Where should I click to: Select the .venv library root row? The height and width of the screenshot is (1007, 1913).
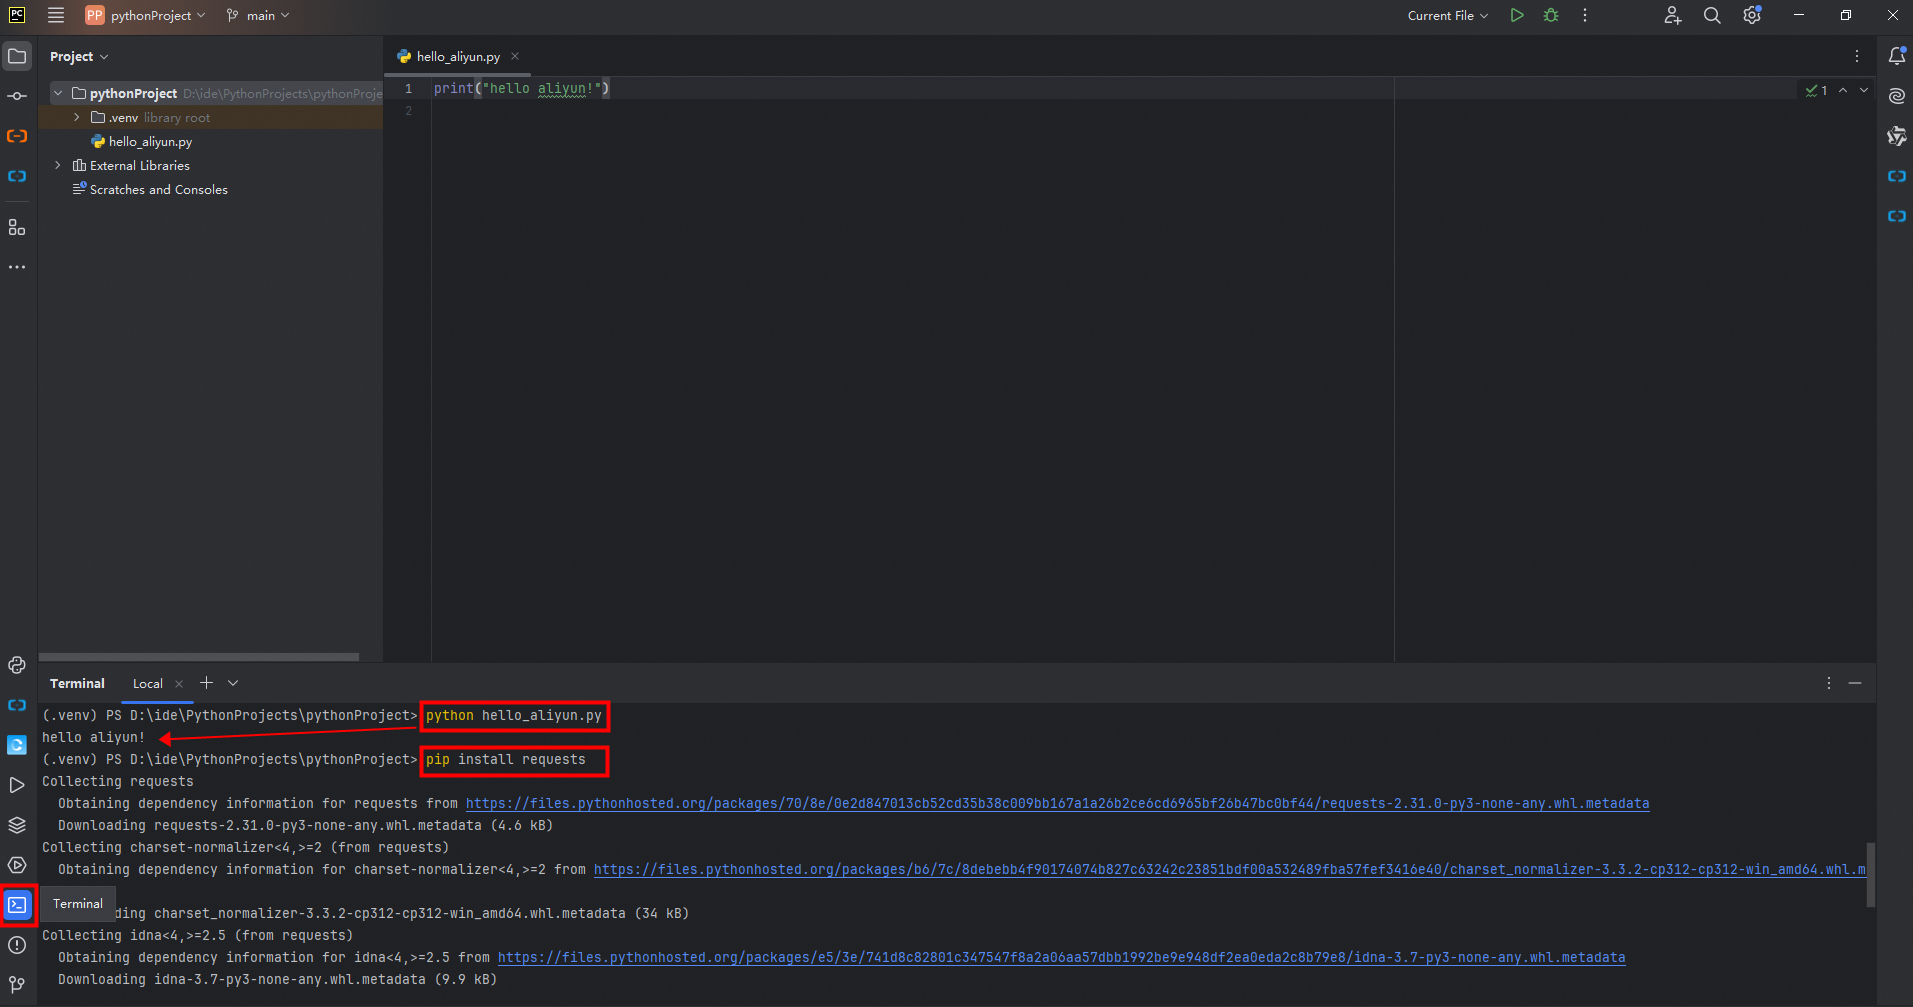tap(211, 117)
